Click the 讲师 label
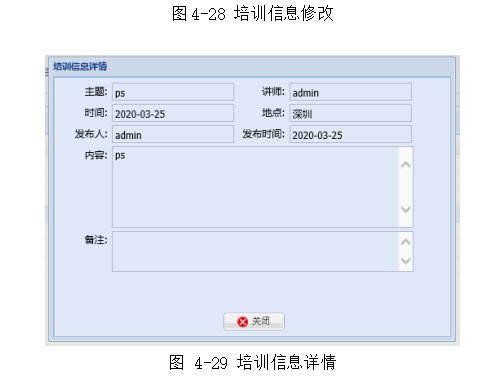 (x=273, y=92)
